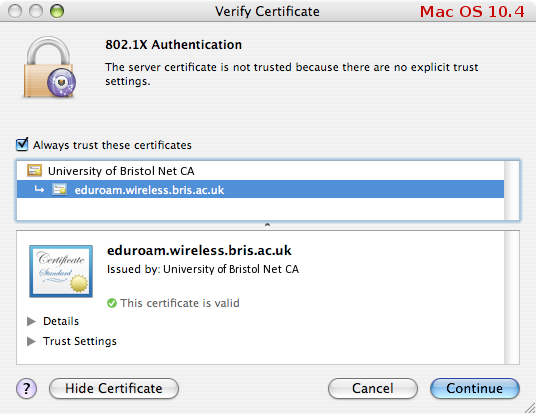Image resolution: width=536 pixels, height=414 pixels.
Task: Click the large Certificate Standard thumbnail
Action: 61,271
